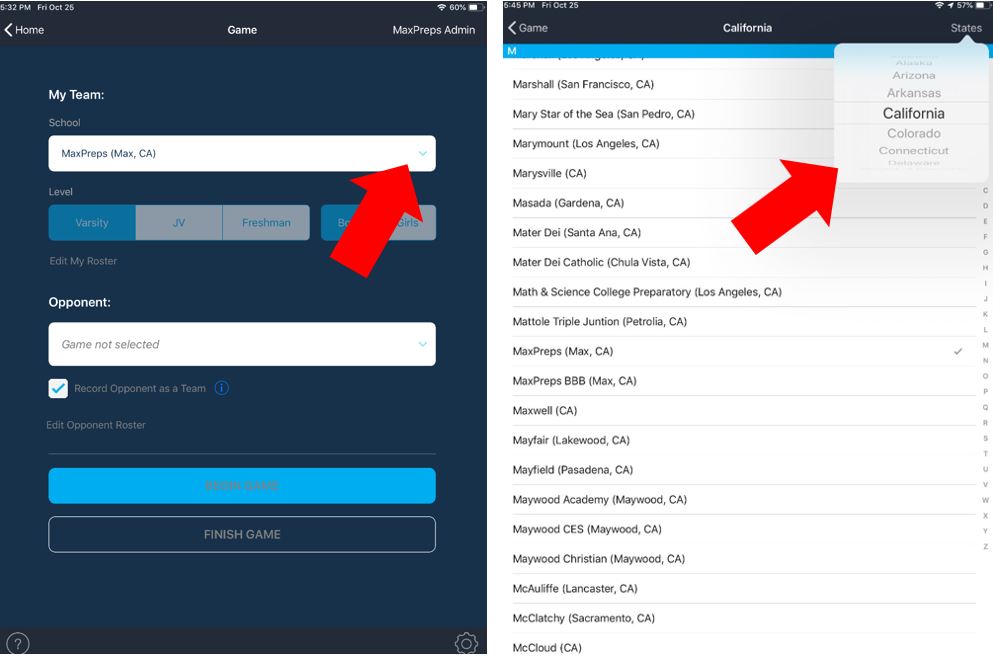Pick Connecticut in states picker

tap(913, 151)
